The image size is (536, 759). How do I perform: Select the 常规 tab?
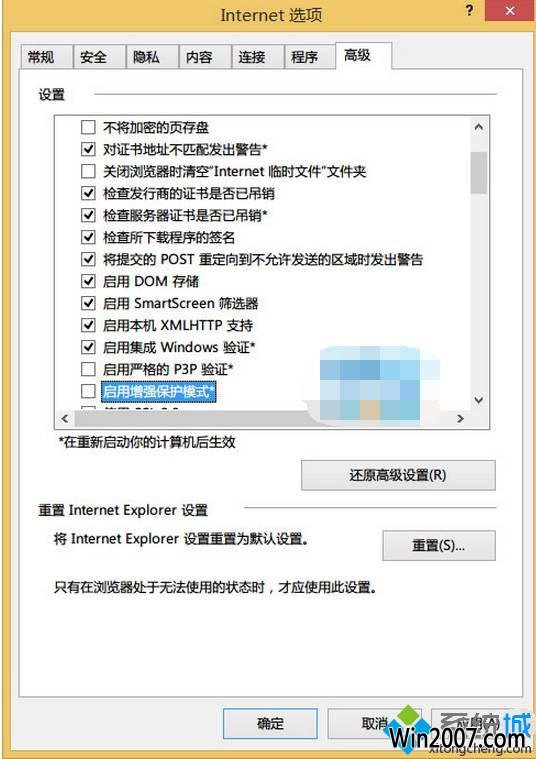pyautogui.click(x=40, y=57)
